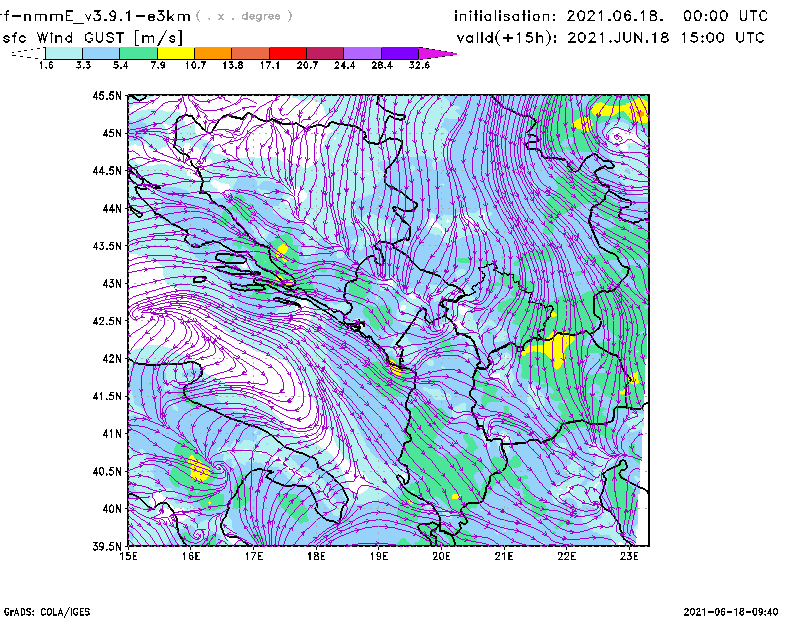Click the 39.5N latitude label
The image size is (800, 618).
click(107, 547)
